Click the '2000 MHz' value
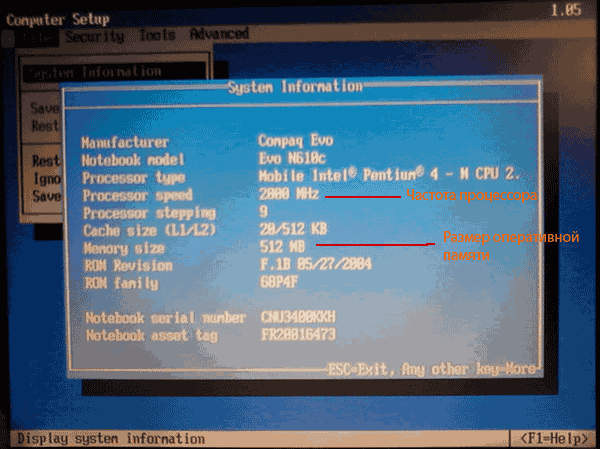This screenshot has width=600, height=449. click(289, 194)
